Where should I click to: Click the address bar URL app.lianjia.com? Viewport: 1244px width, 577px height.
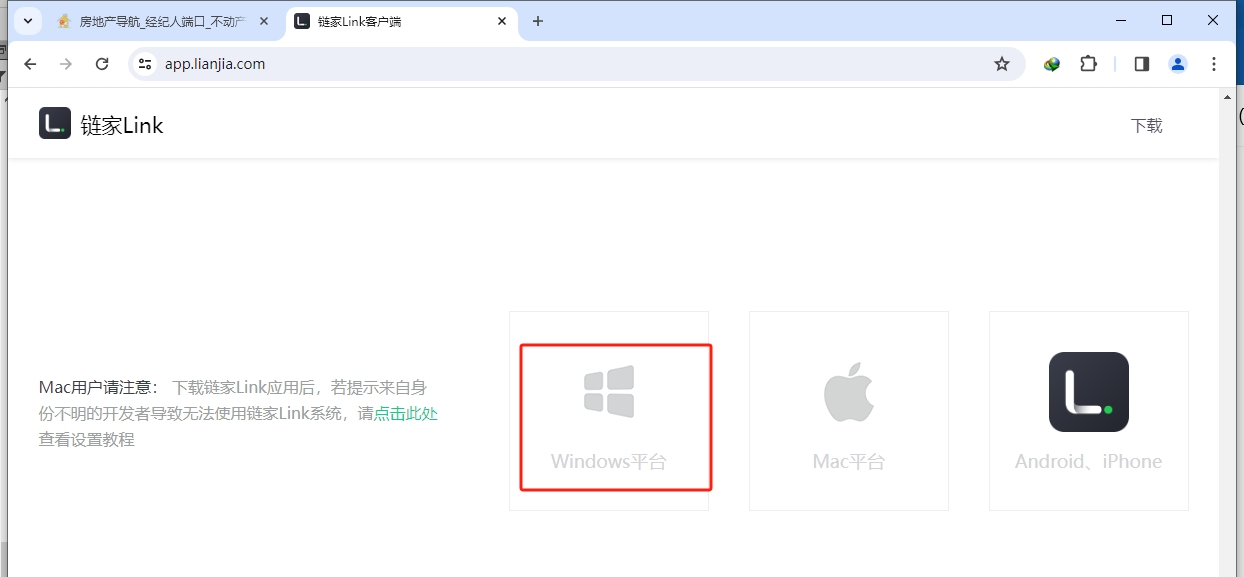(x=215, y=64)
